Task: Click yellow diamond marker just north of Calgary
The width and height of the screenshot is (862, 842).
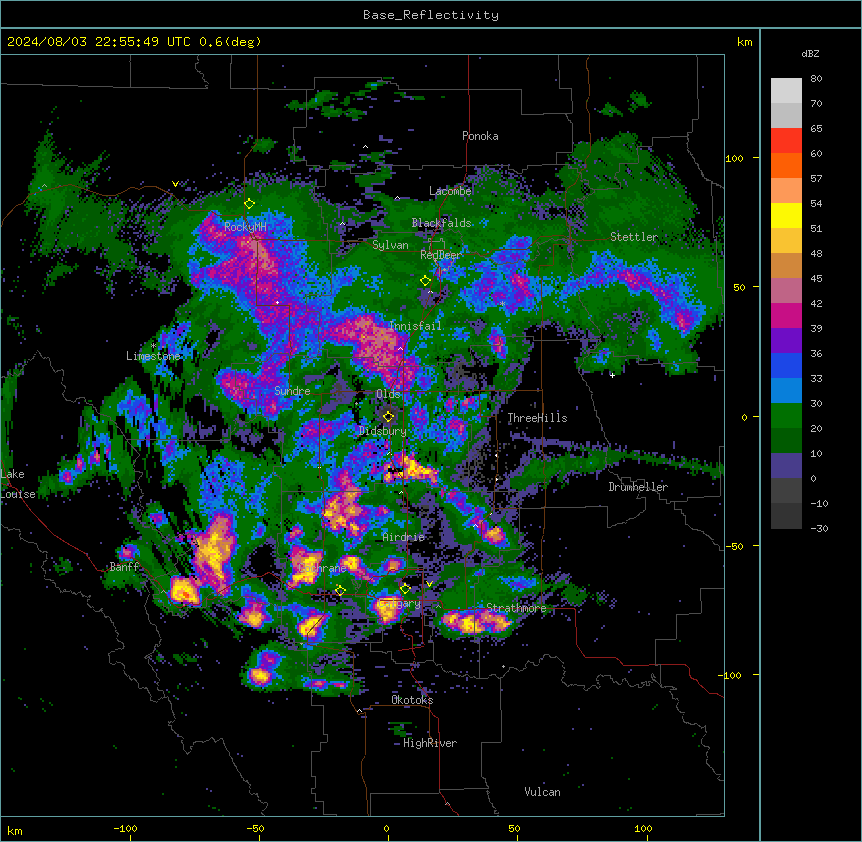Action: pos(405,589)
